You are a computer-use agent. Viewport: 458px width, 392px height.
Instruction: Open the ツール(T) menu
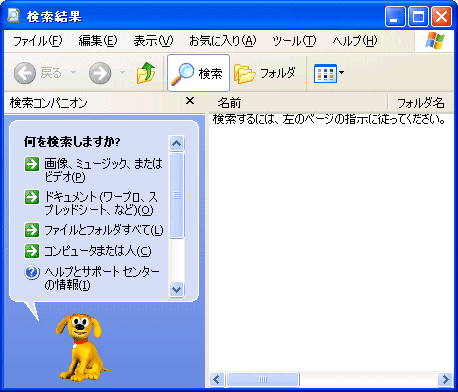(294, 41)
